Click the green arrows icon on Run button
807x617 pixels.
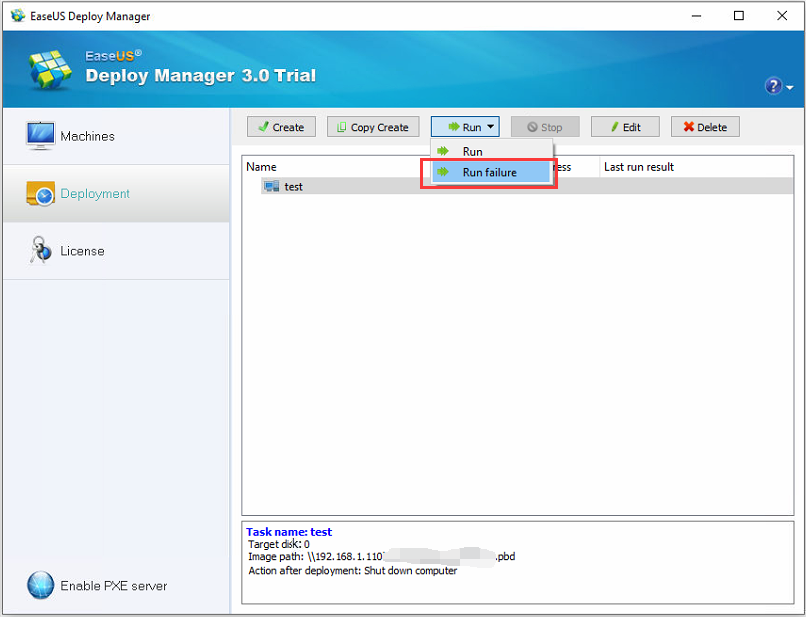tap(453, 127)
